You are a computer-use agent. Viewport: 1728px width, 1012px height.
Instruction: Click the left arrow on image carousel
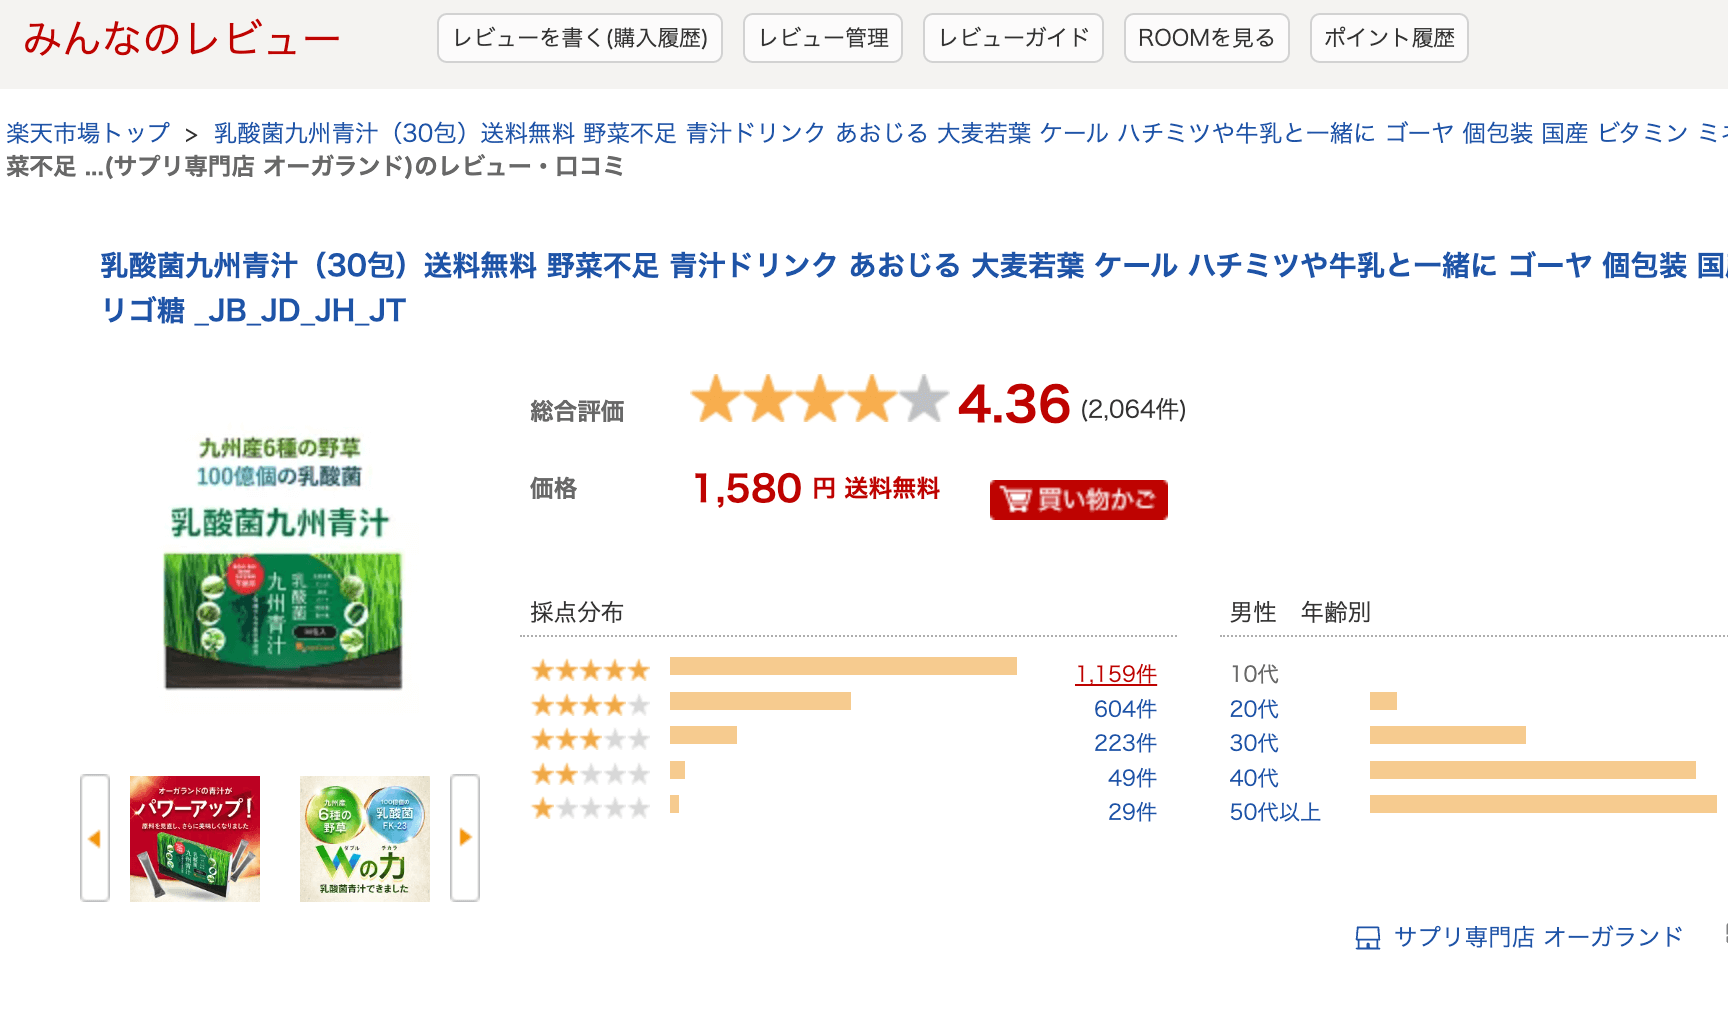coord(95,838)
